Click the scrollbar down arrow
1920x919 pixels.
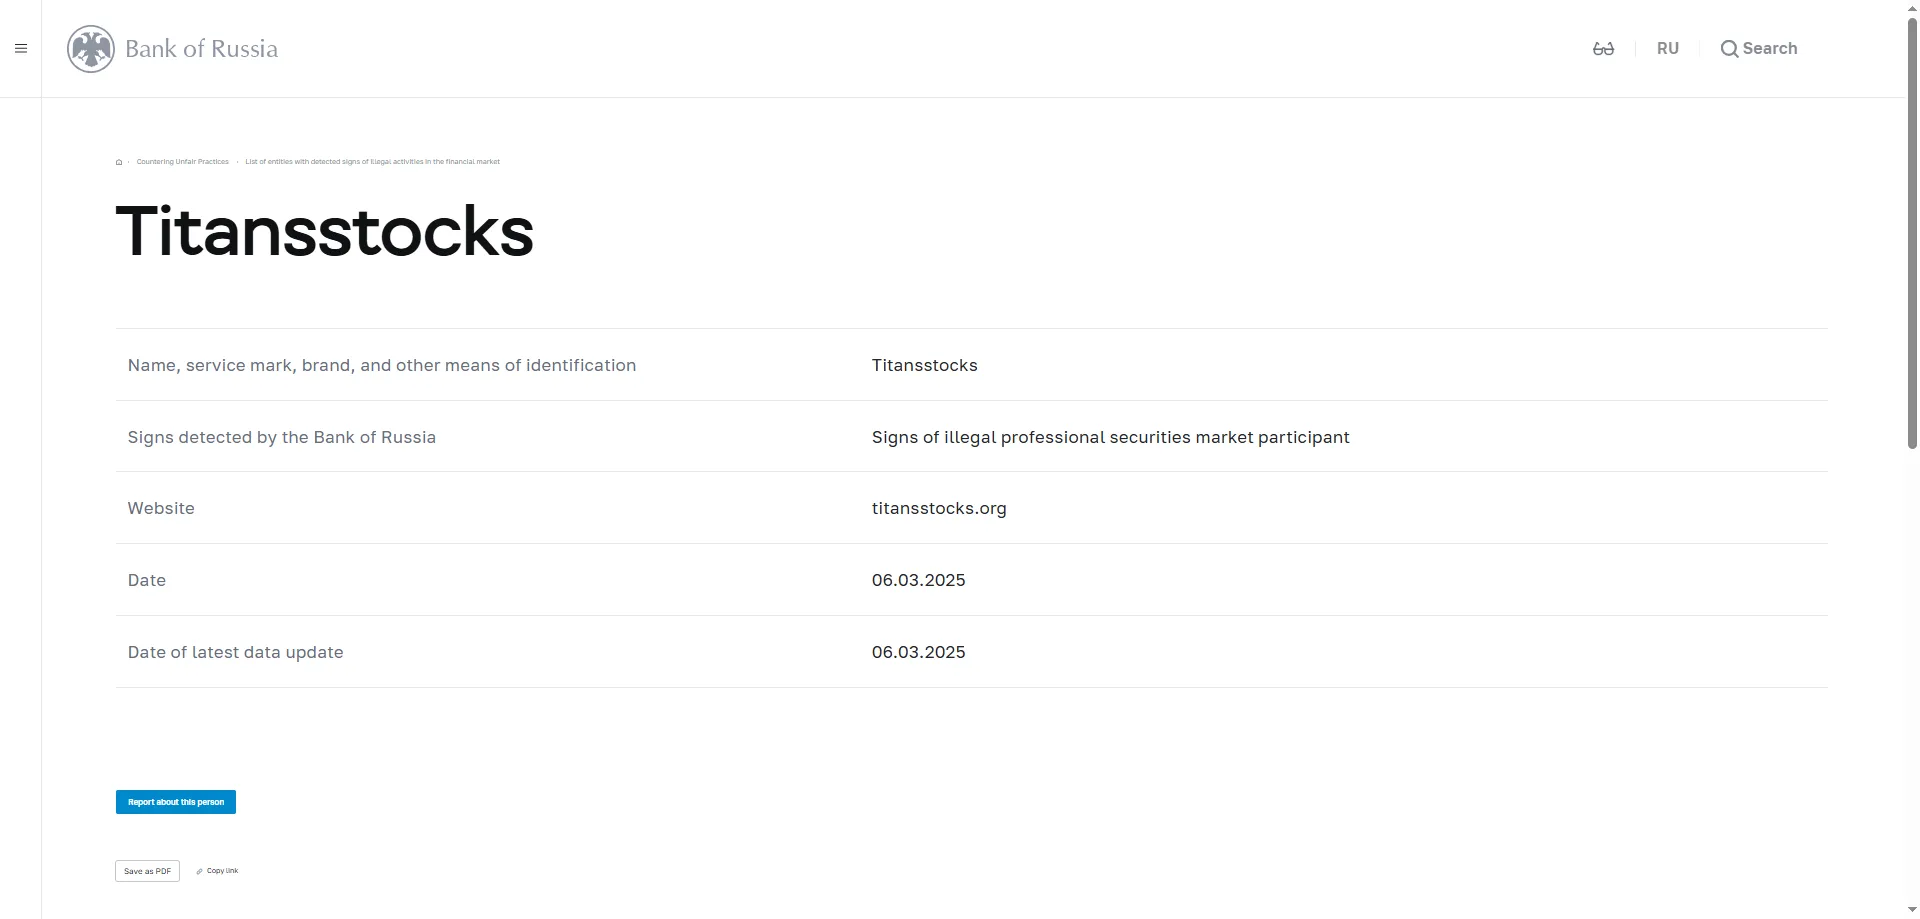[x=1912, y=910]
